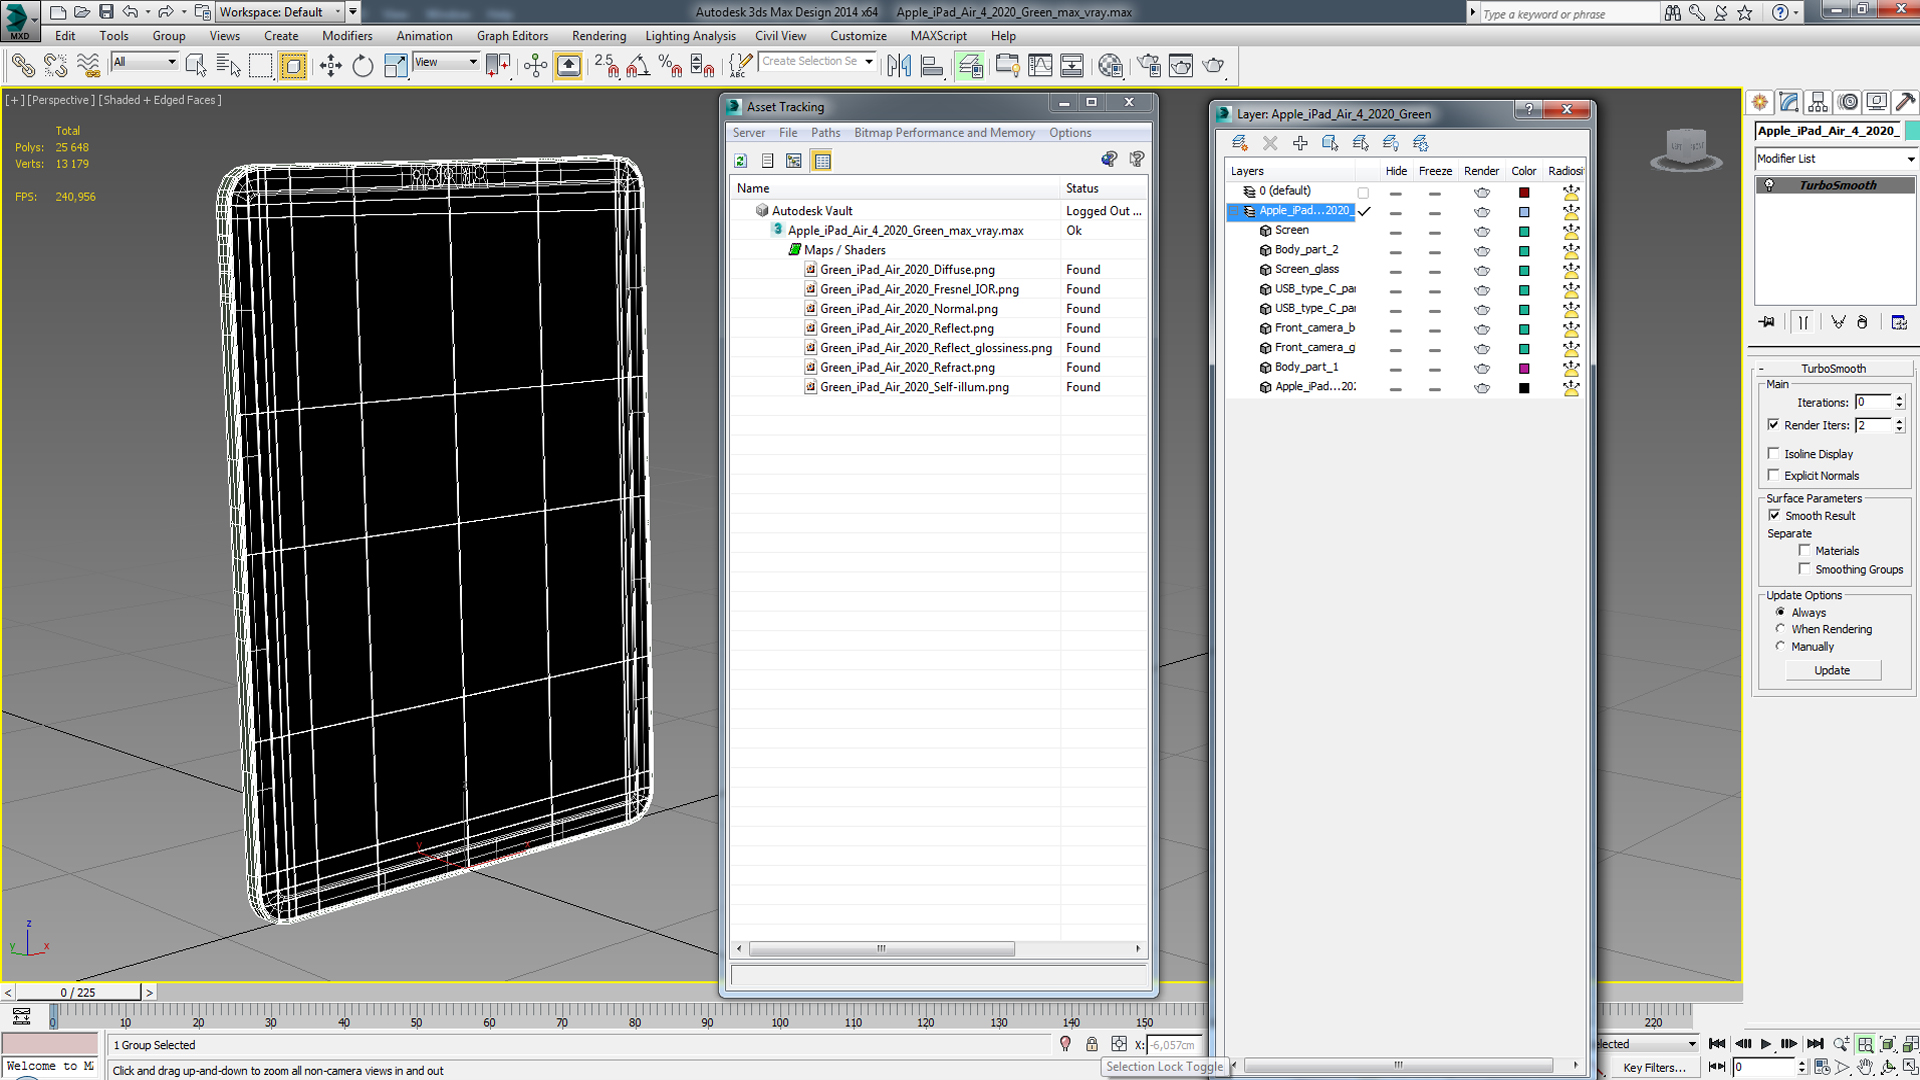
Task: Click Pin Stack icon under modifier stack
Action: 1768,322
